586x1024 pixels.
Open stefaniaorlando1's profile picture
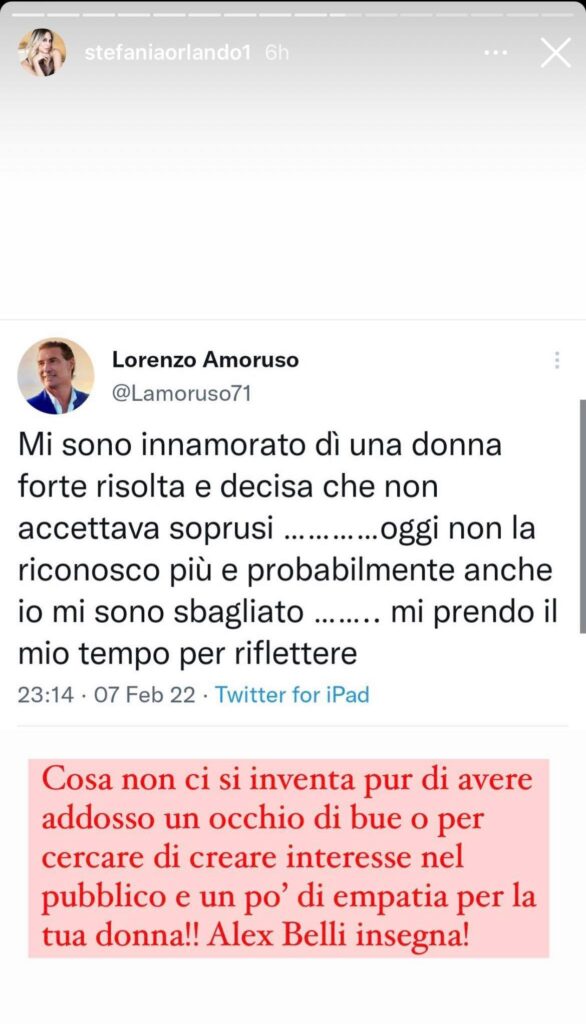tap(42, 52)
